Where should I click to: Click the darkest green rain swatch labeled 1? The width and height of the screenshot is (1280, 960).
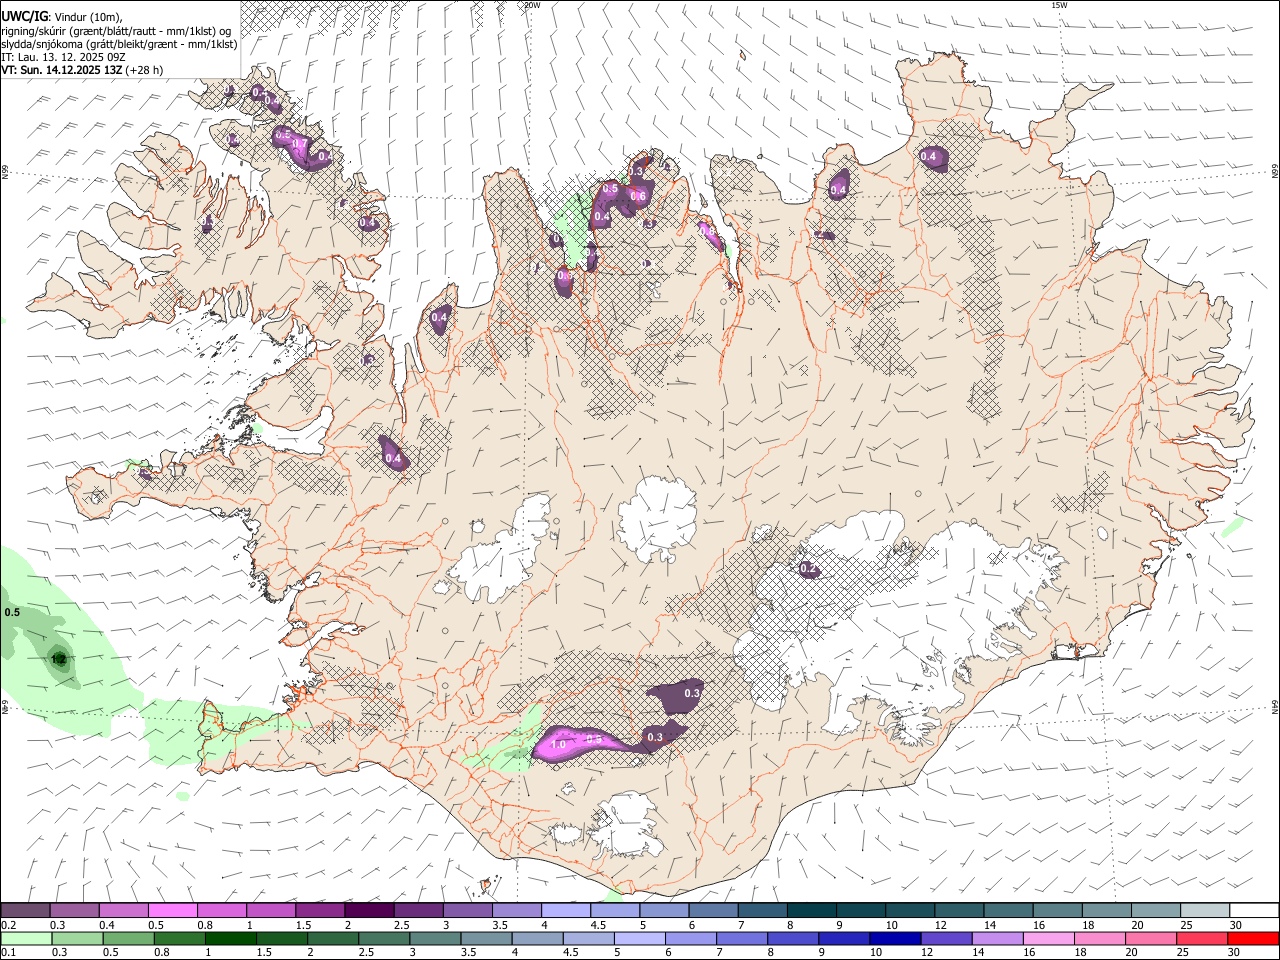point(231,939)
